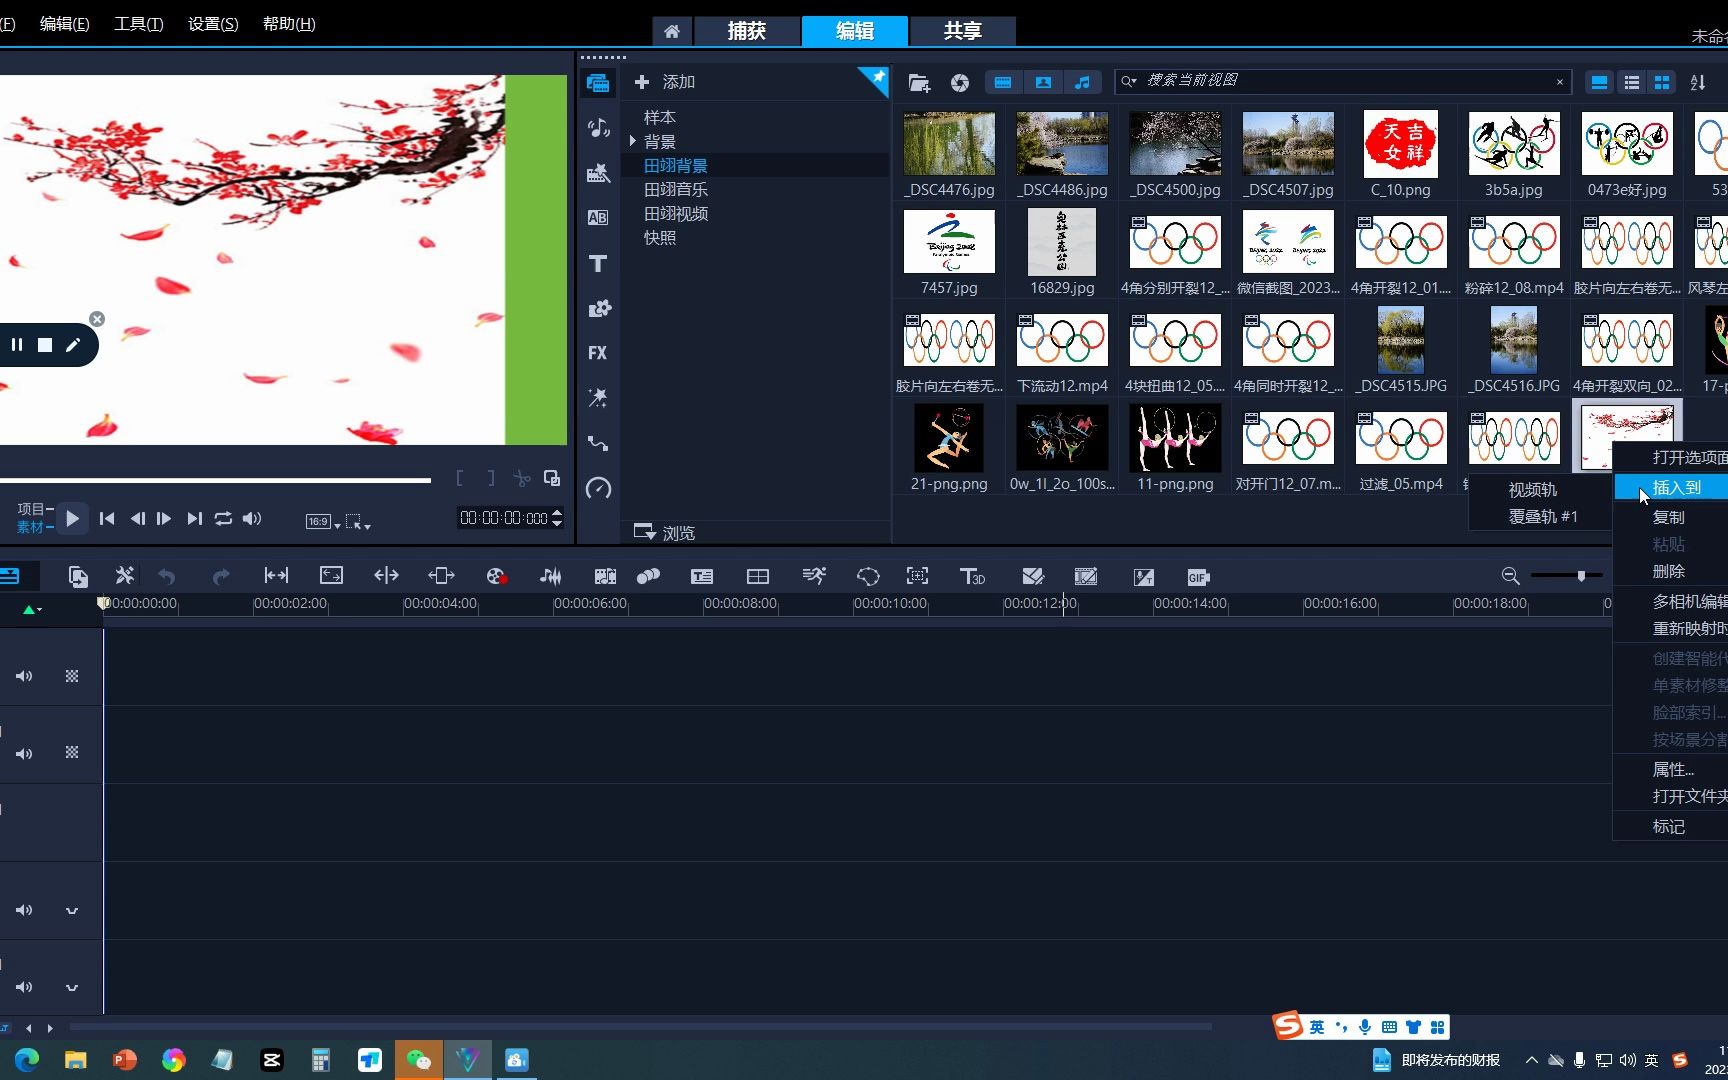
Task: Click the system volume control icon
Action: coord(1627,1060)
